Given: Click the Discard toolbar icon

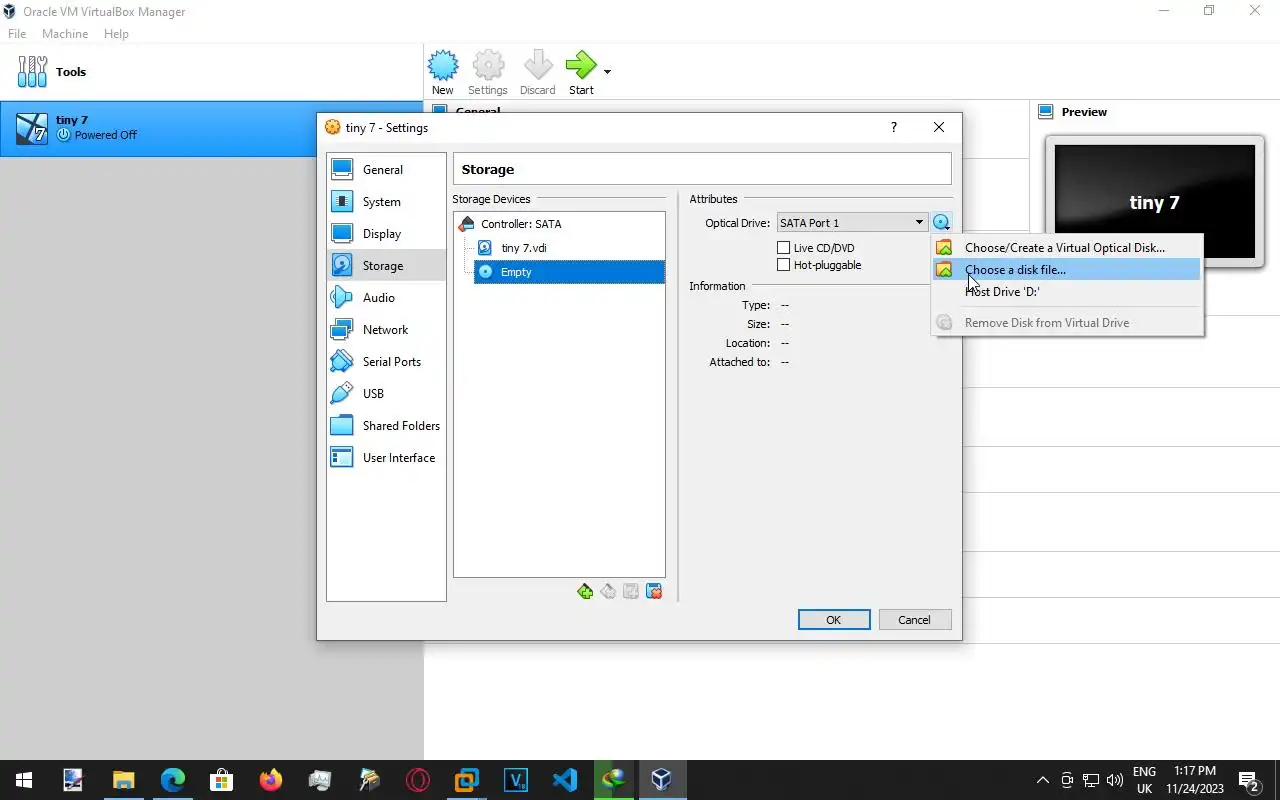Looking at the screenshot, I should pyautogui.click(x=537, y=73).
